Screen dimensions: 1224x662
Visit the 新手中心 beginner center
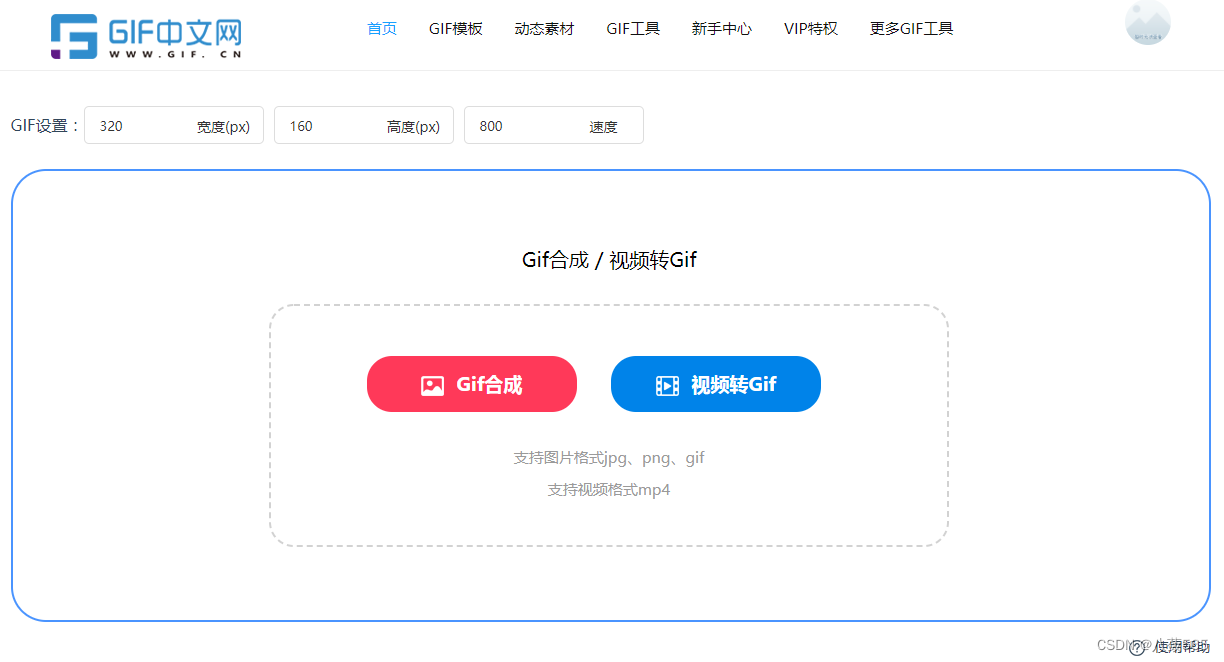(x=721, y=29)
